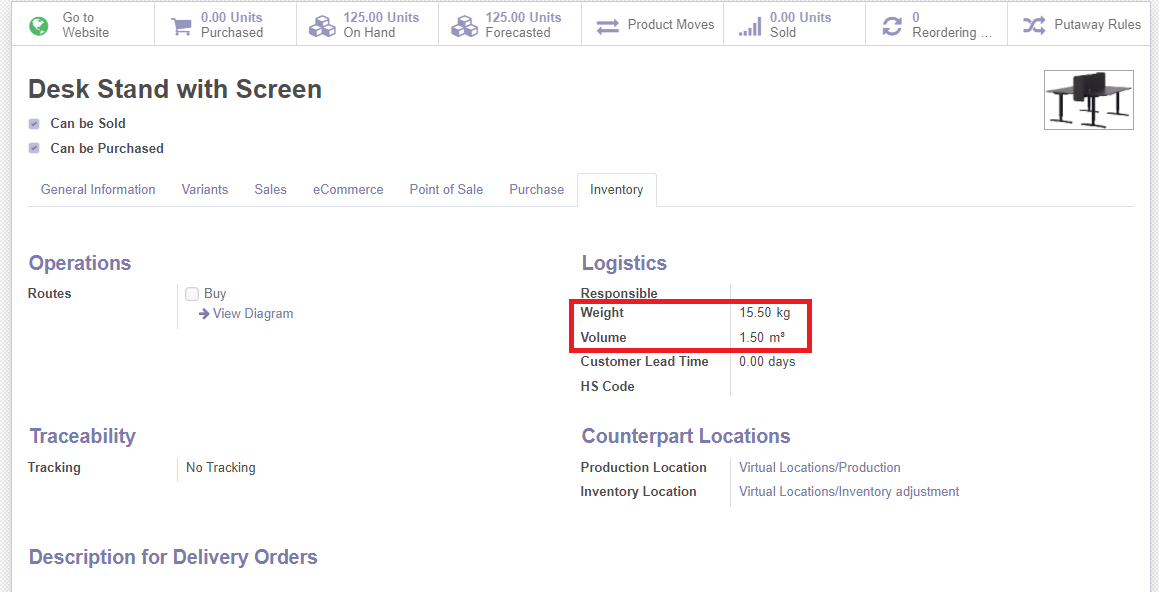Open Product Moves via the arrows icon
The height and width of the screenshot is (592, 1159).
click(x=607, y=25)
